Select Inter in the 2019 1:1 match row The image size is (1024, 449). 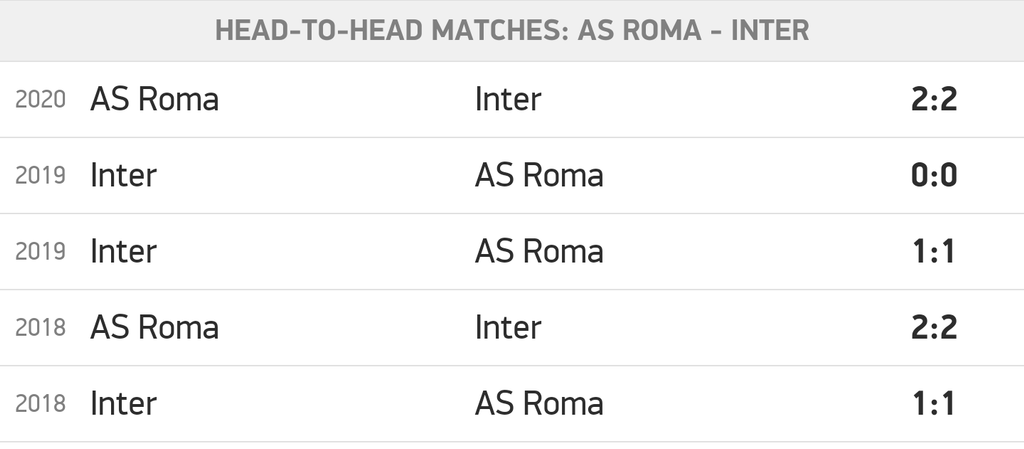(x=123, y=251)
